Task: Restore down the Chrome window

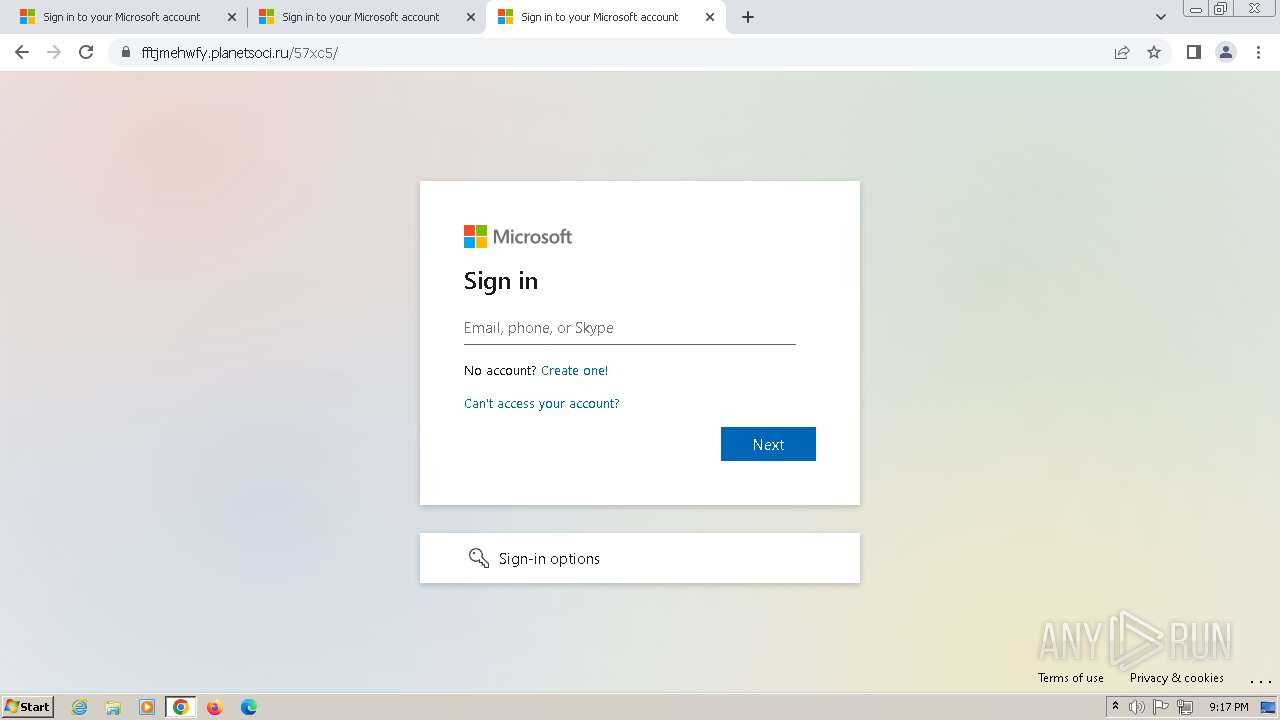Action: 1221,8
